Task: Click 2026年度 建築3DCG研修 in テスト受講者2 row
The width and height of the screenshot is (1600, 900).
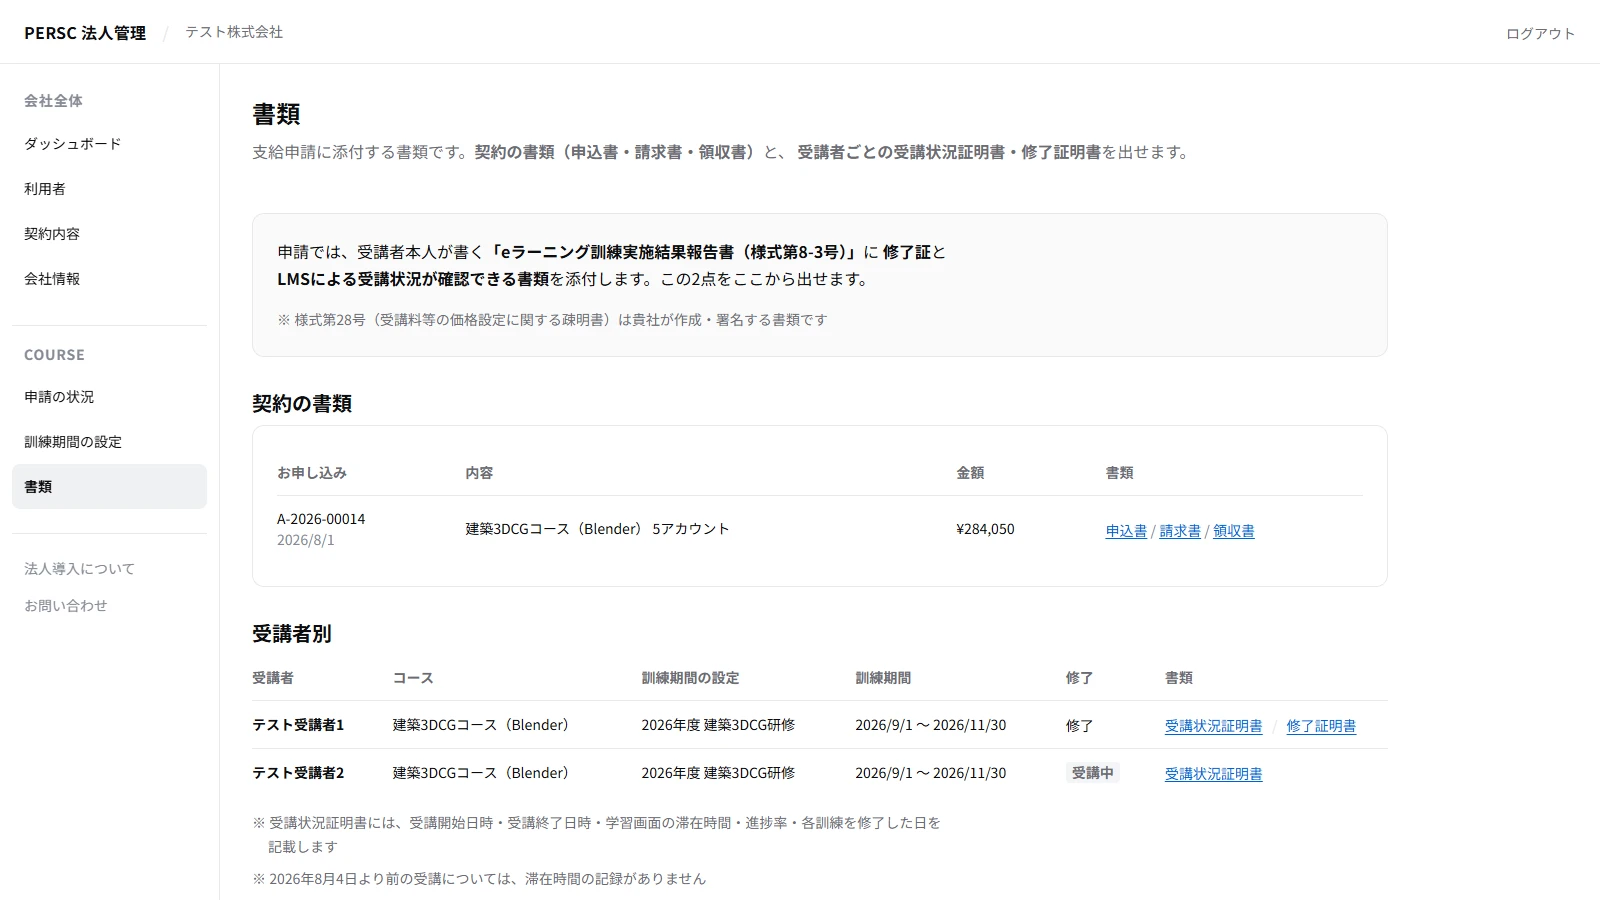Action: 718,773
